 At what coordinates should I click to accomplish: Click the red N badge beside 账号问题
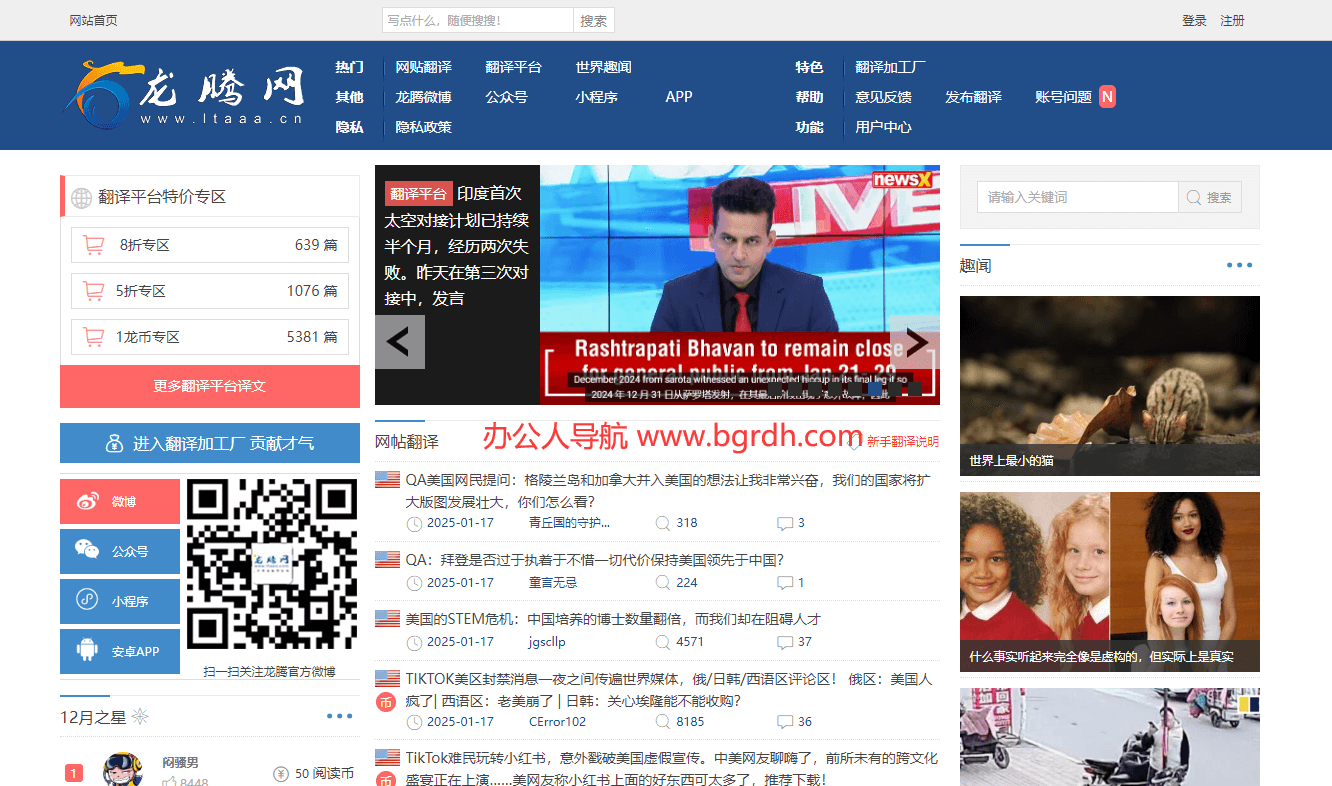point(1107,97)
